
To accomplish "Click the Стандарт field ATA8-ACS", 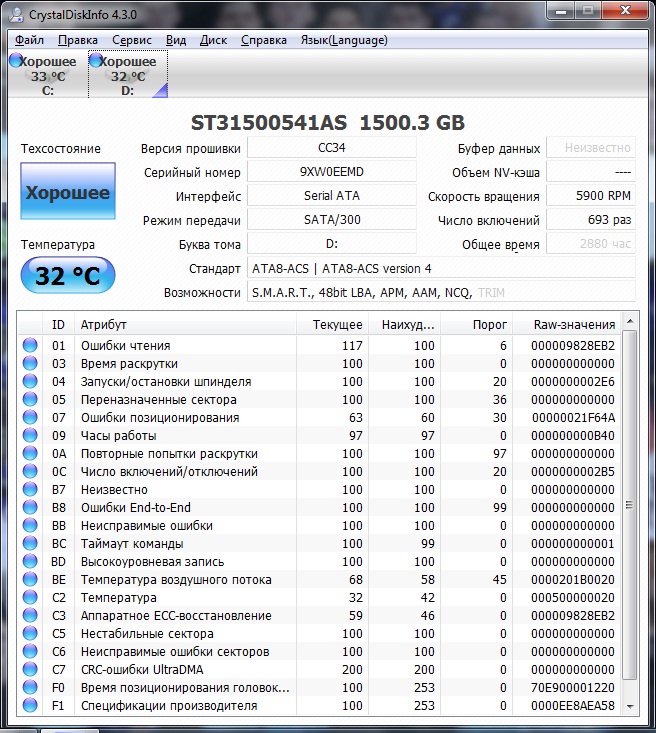I will point(441,268).
